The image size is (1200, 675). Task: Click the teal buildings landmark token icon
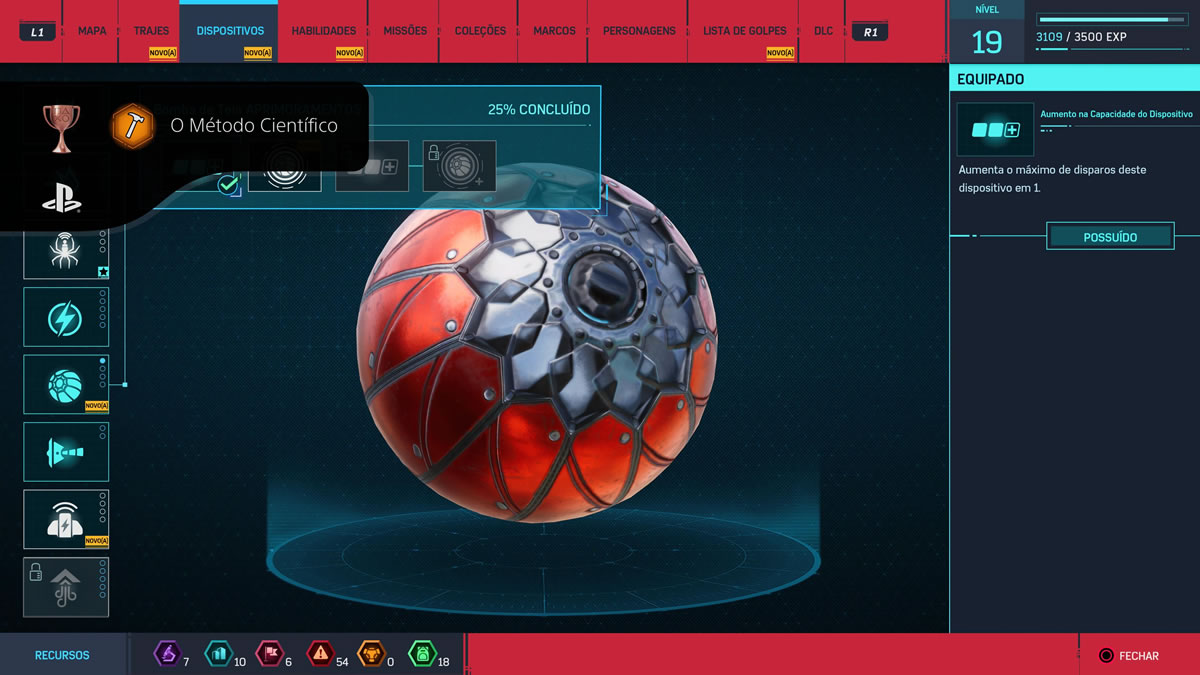(217, 654)
